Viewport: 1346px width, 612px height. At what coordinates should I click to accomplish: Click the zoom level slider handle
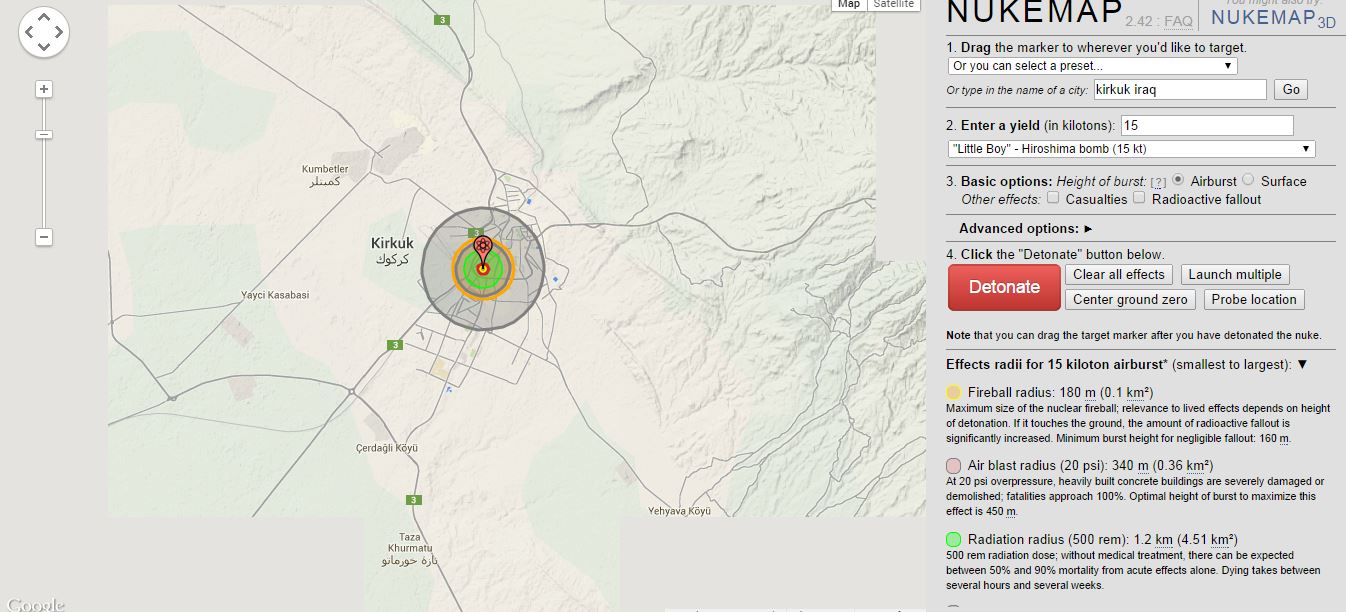pyautogui.click(x=44, y=134)
